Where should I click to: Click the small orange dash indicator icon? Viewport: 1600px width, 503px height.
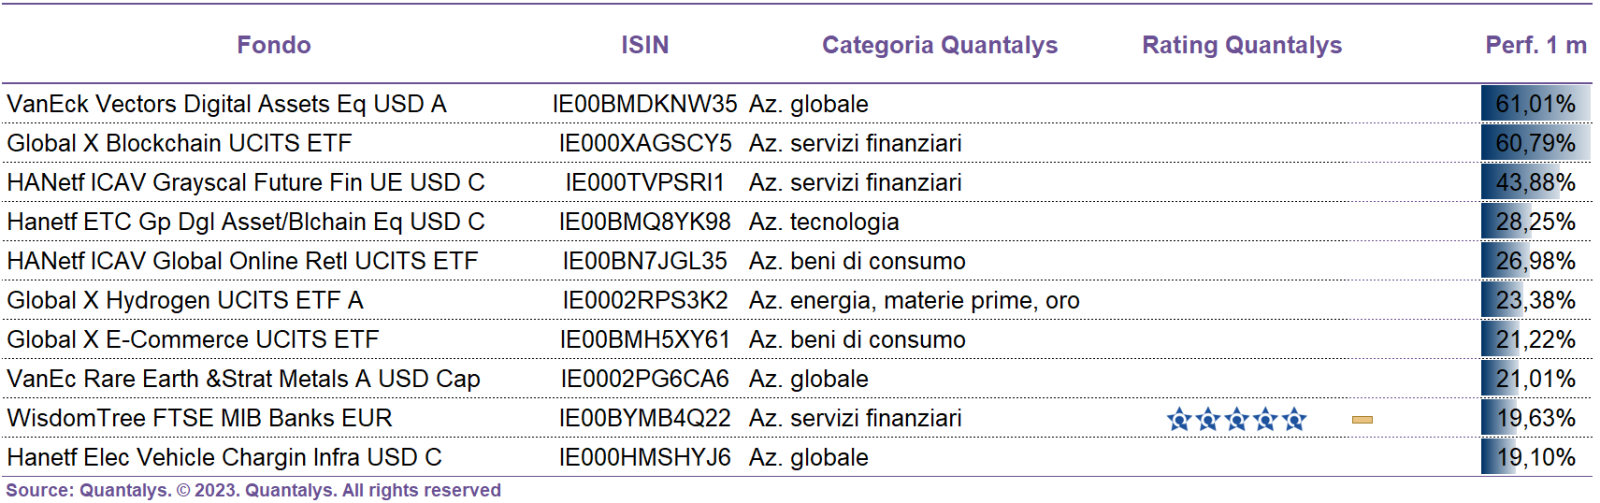coord(1362,420)
